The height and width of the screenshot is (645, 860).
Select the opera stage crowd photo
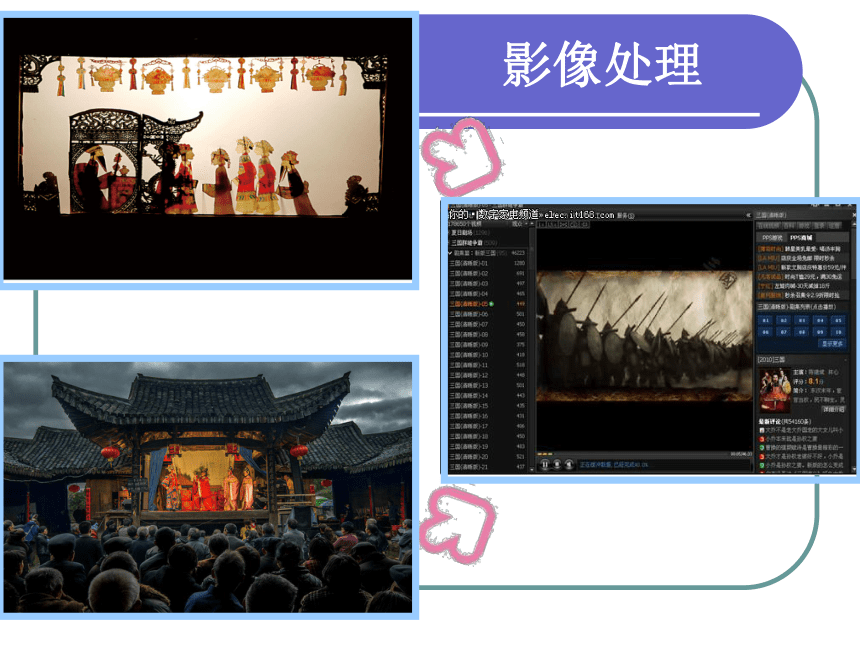coord(208,487)
